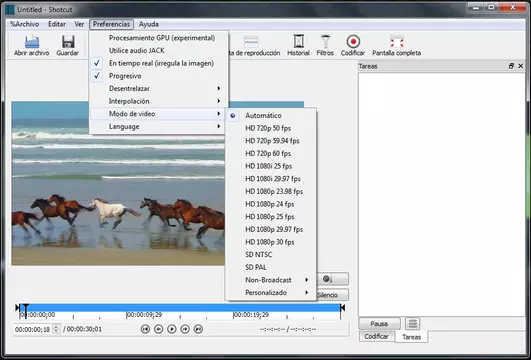Viewport: 531px width, 360px height.
Task: Click the tasks list menu icon beside Pausa
Action: coord(412,324)
